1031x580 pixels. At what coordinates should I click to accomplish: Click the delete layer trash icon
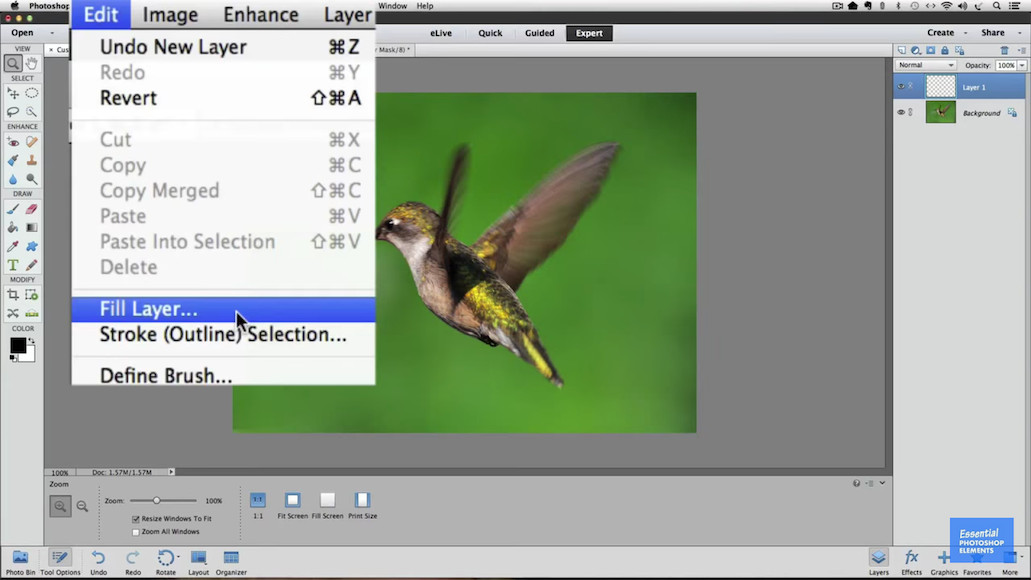1005,50
